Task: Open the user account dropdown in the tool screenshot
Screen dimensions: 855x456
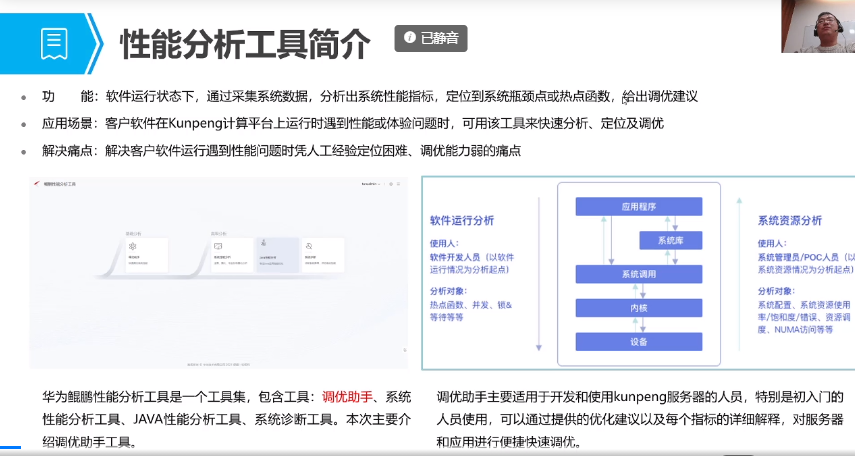Action: click(x=371, y=184)
